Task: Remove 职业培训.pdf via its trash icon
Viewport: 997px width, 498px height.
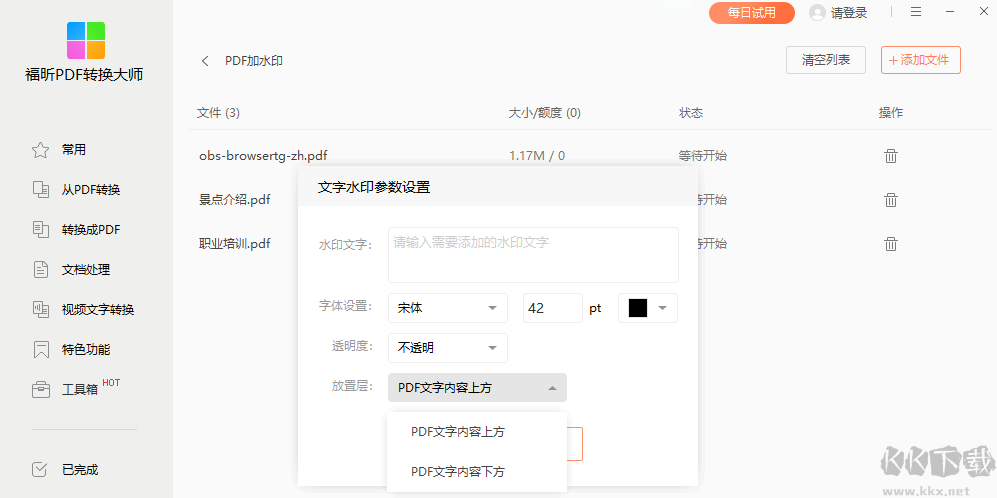Action: pyautogui.click(x=890, y=244)
